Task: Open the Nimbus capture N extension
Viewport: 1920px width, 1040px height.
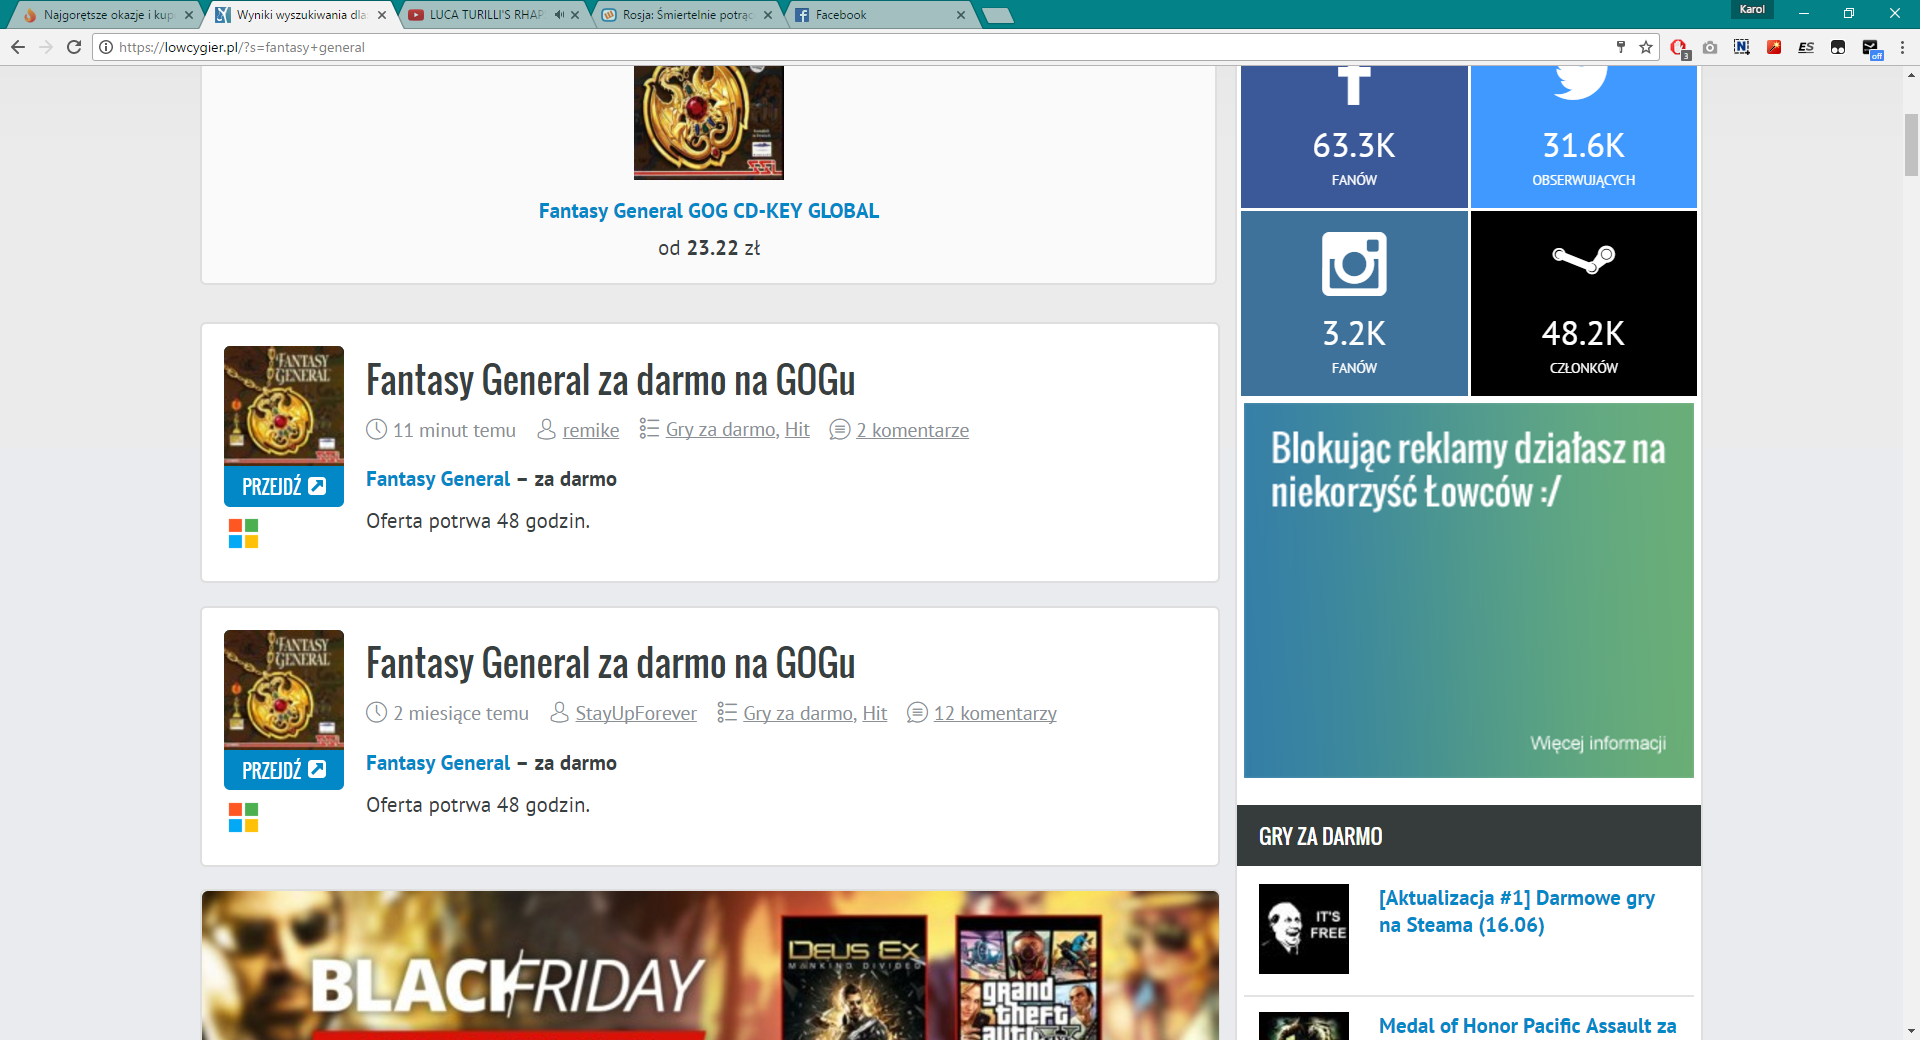Action: point(1742,47)
